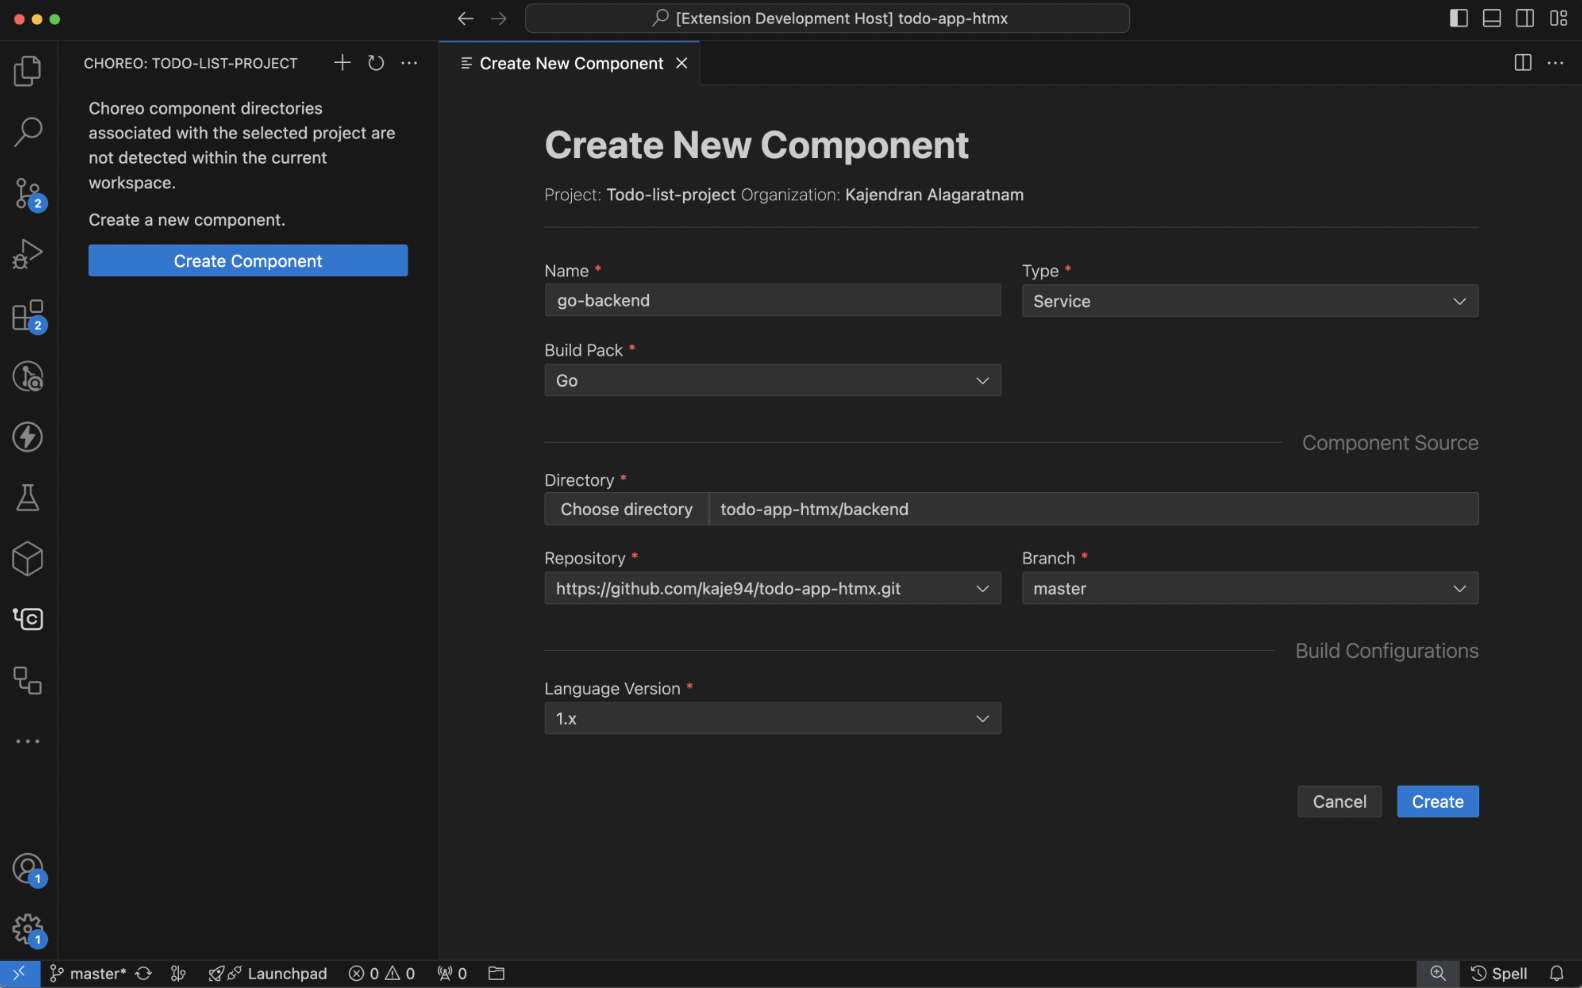This screenshot has height=988, width=1582.
Task: Toggle the secondary side bar
Action: point(1525,18)
